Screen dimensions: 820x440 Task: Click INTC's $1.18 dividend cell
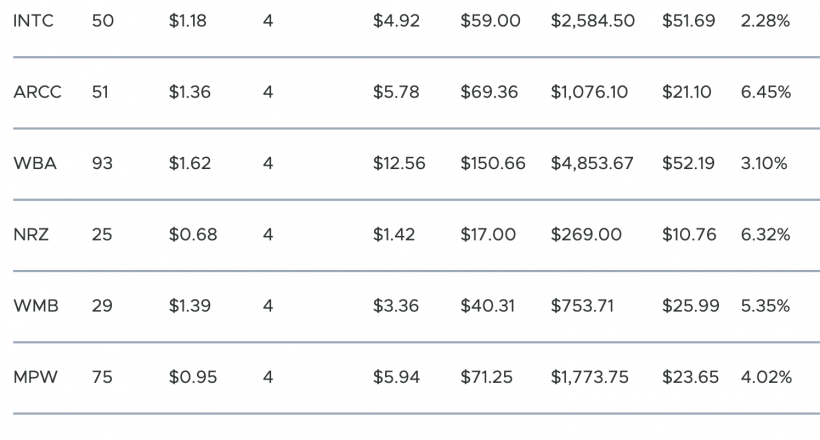click(x=188, y=21)
